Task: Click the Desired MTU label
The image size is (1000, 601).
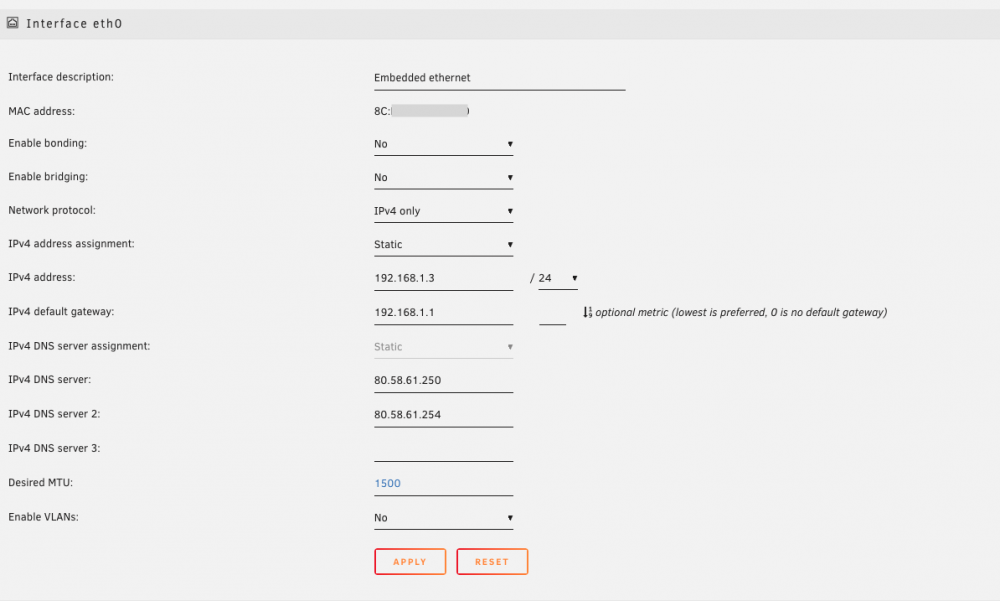Action: (40, 483)
